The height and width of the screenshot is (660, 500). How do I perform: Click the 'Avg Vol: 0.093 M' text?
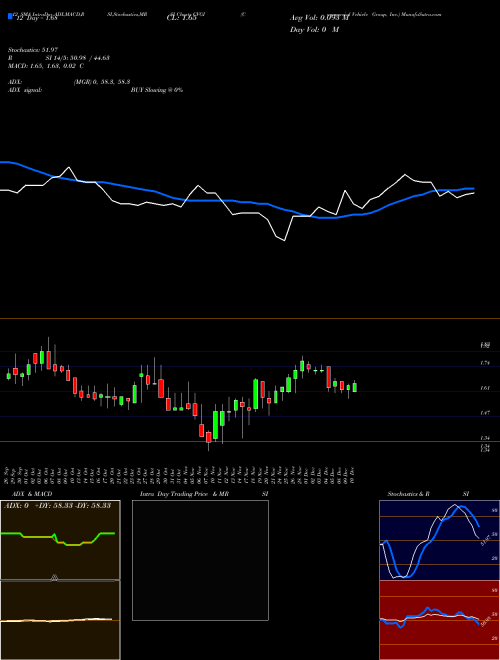click(x=319, y=18)
